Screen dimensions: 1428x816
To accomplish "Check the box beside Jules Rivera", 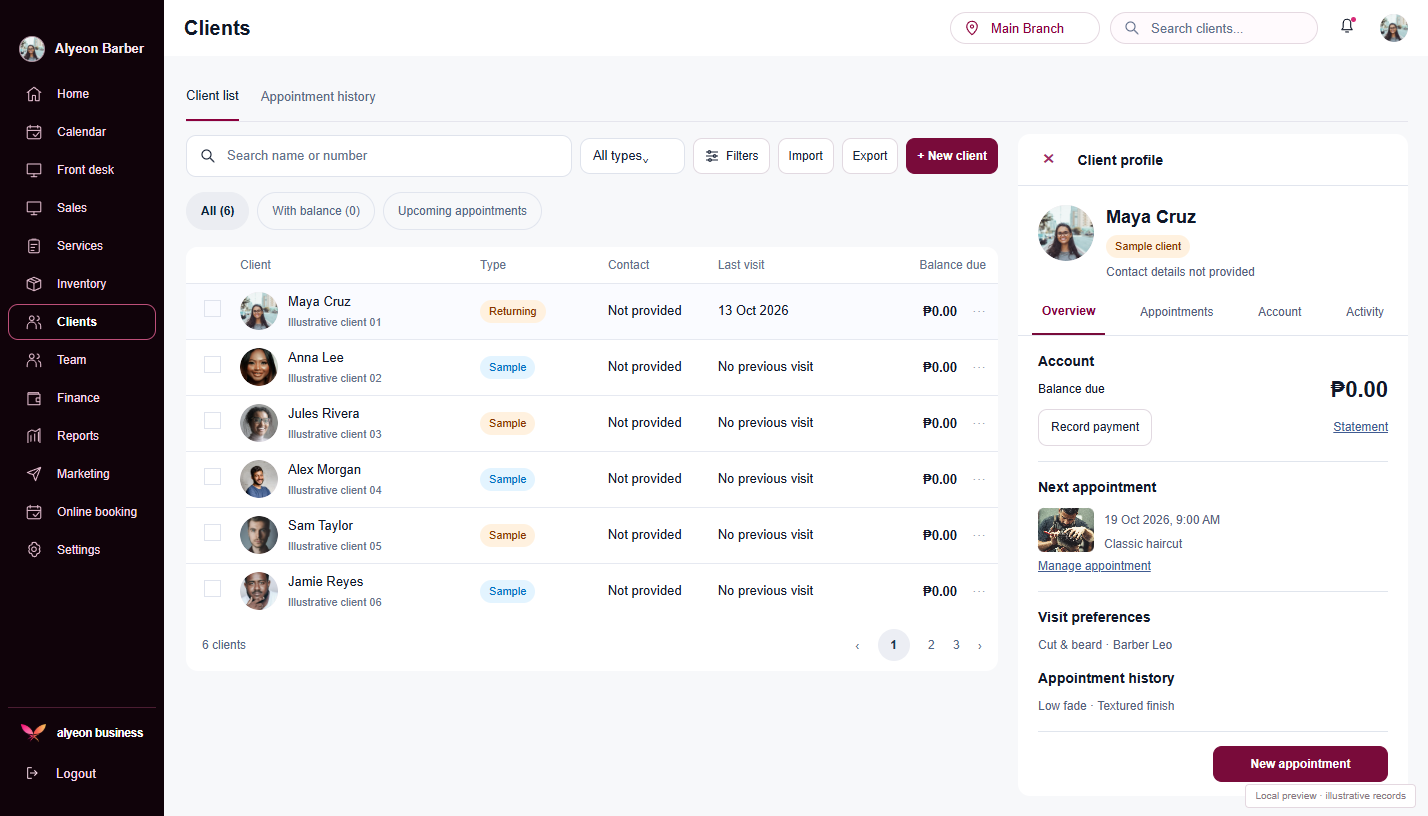I will coord(212,421).
